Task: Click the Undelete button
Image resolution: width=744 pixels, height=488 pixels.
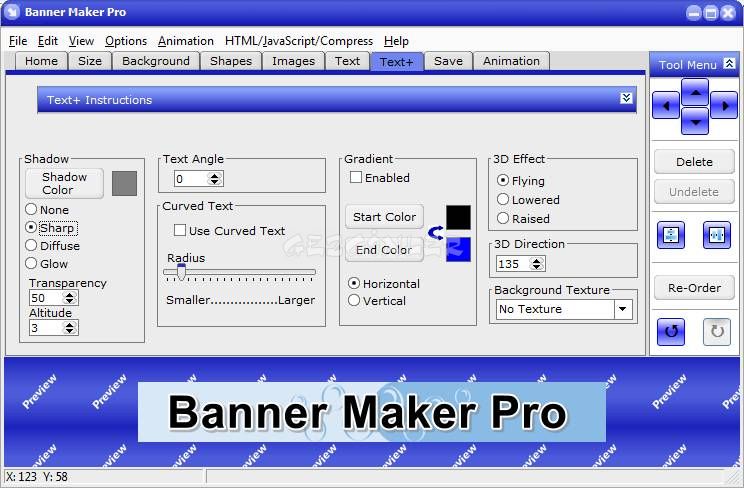Action: coord(694,192)
